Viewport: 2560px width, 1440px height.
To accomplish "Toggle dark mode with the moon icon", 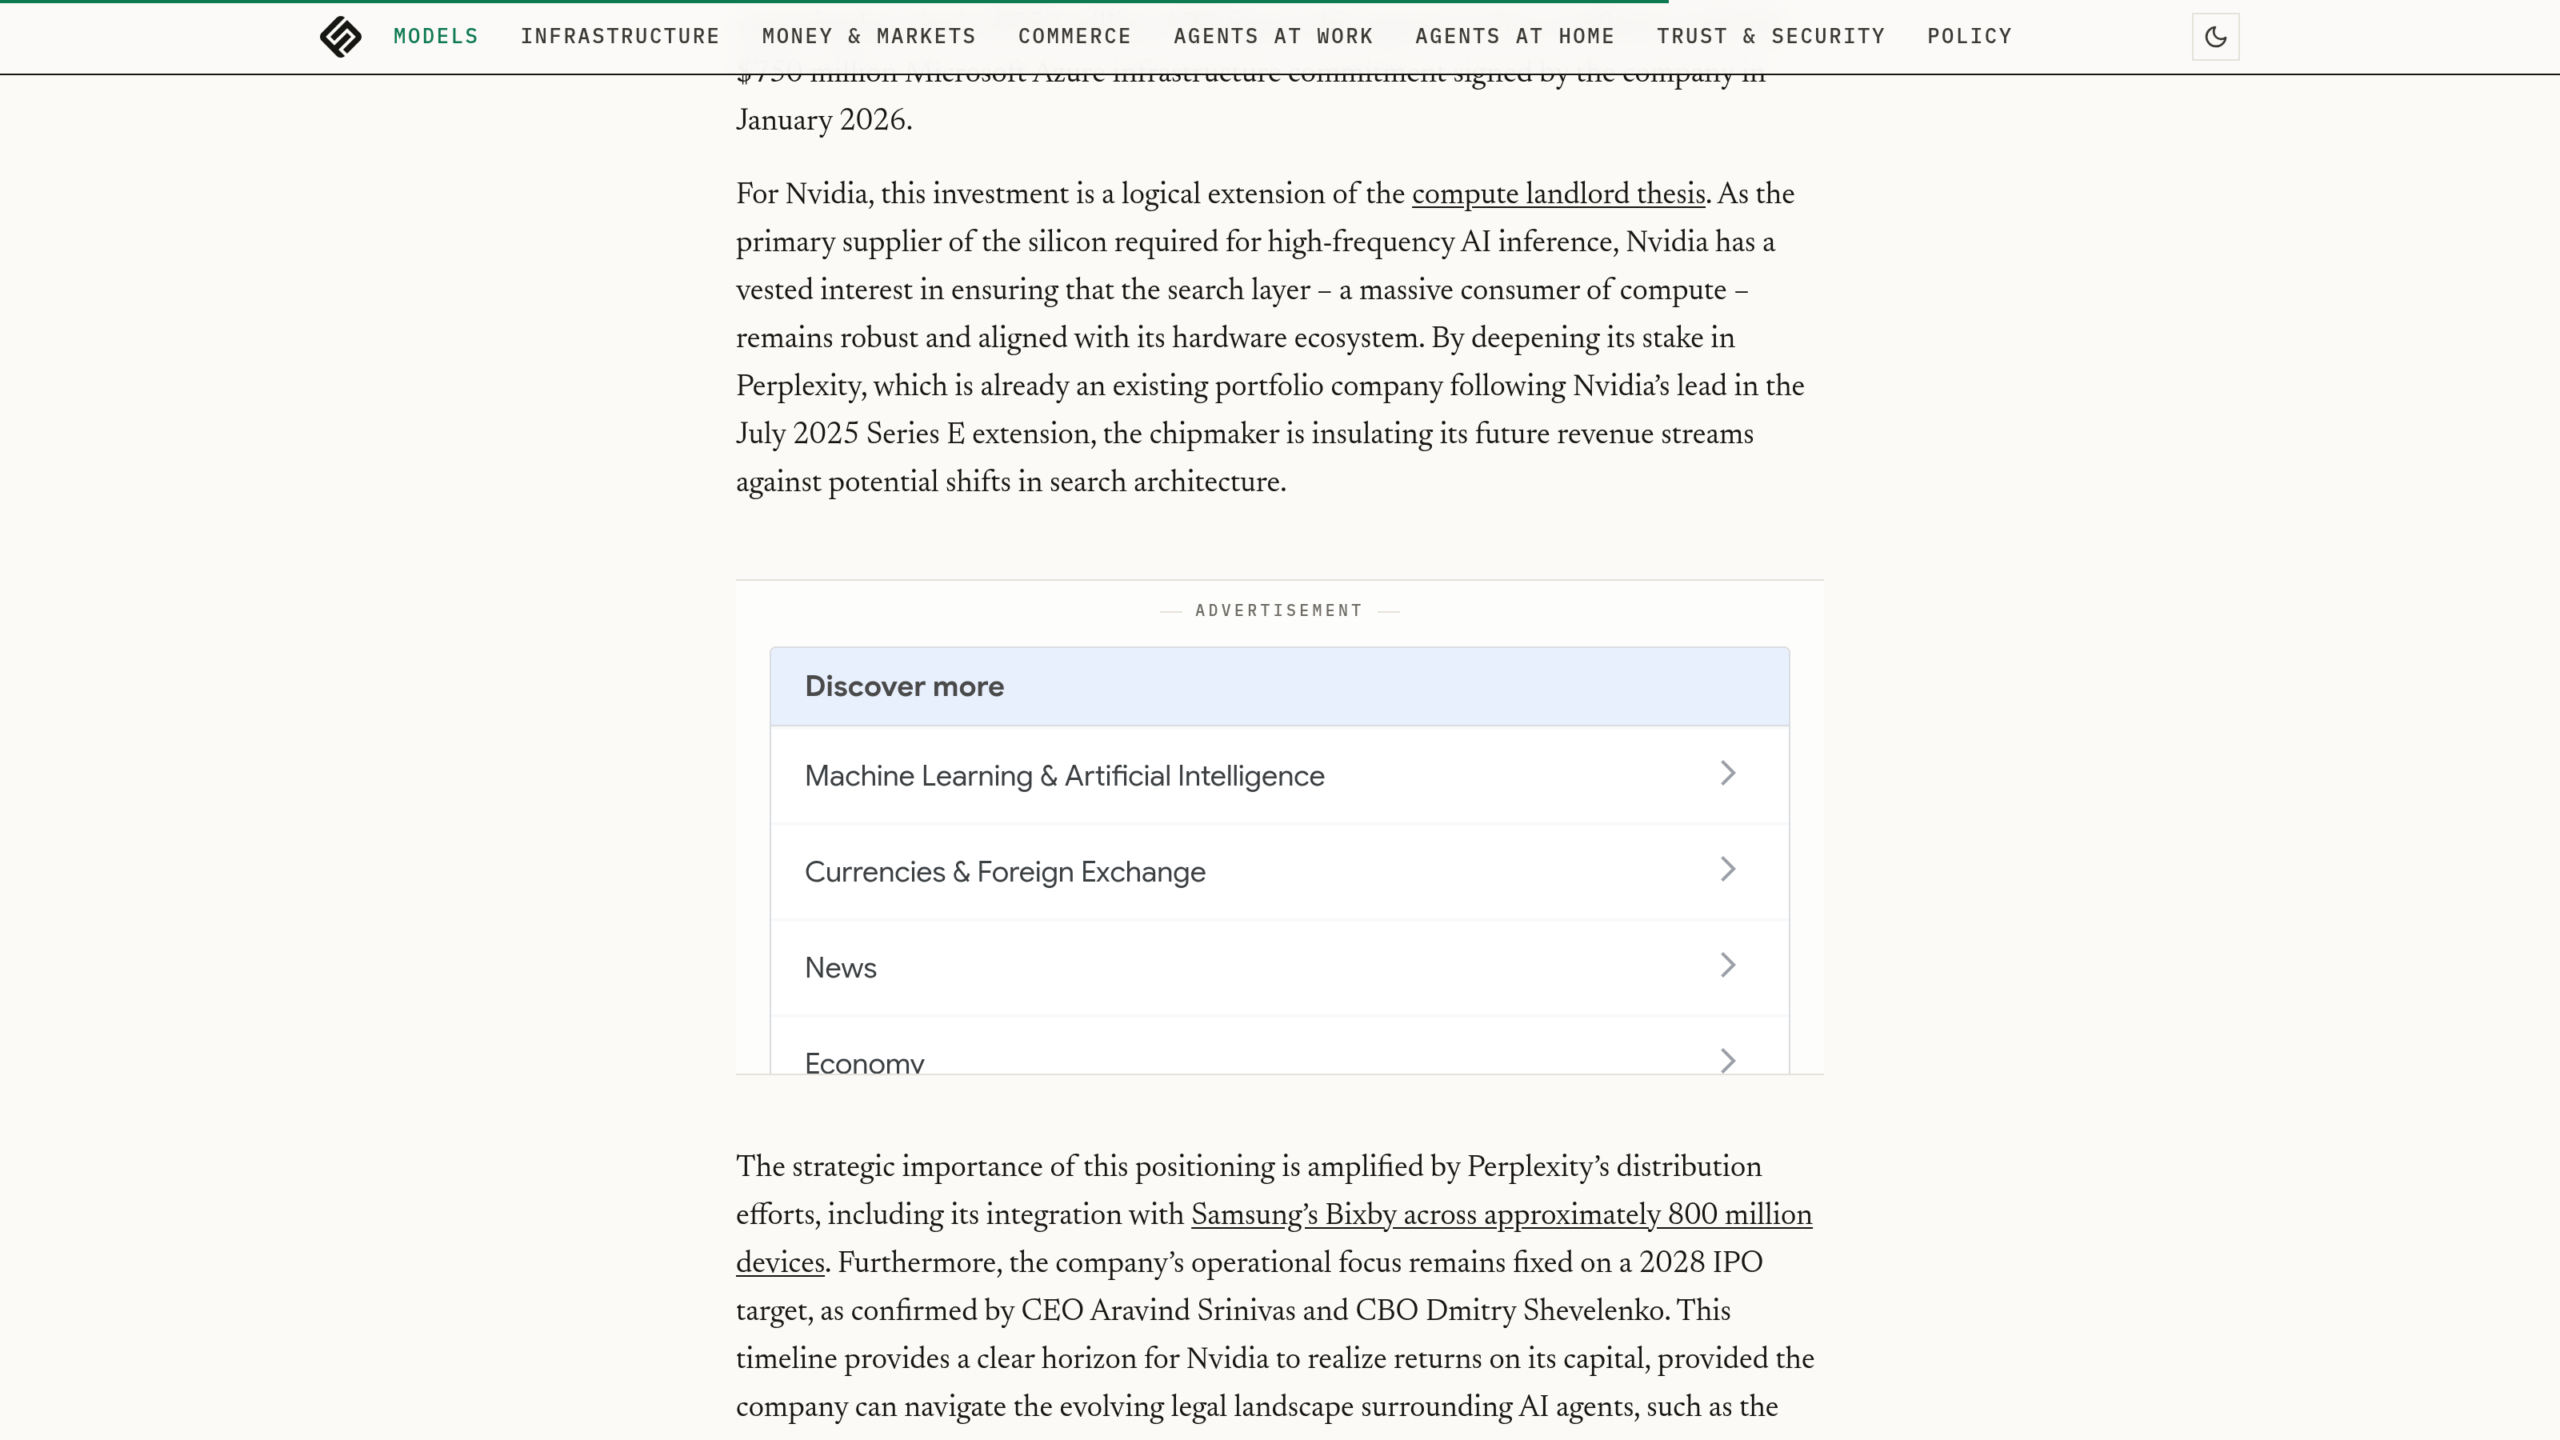I will pos(2215,37).
